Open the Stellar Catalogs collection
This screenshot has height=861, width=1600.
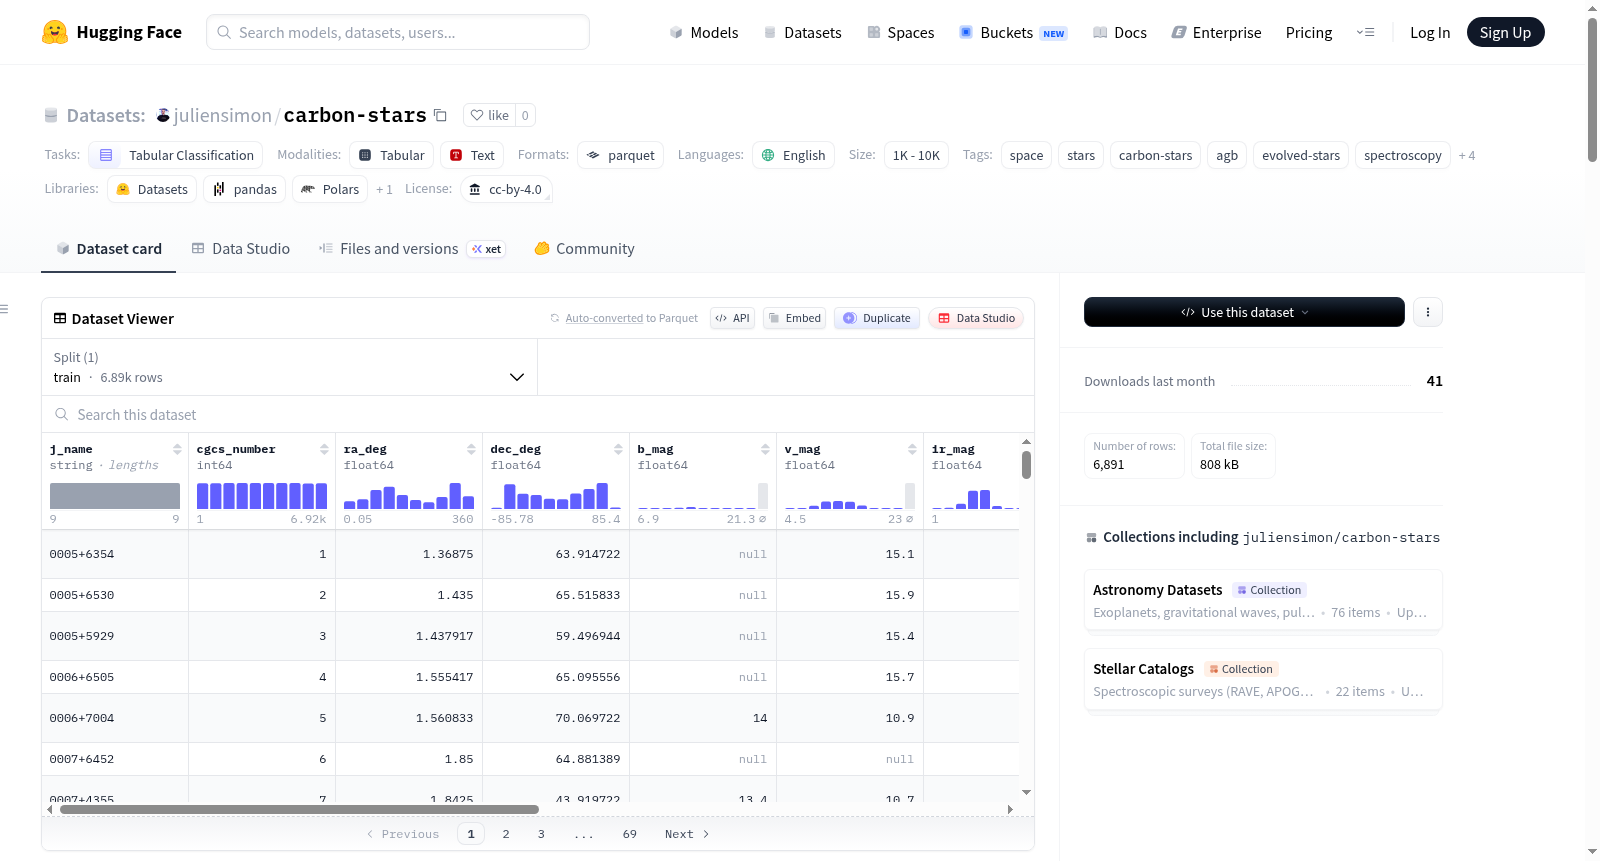pos(1263,679)
